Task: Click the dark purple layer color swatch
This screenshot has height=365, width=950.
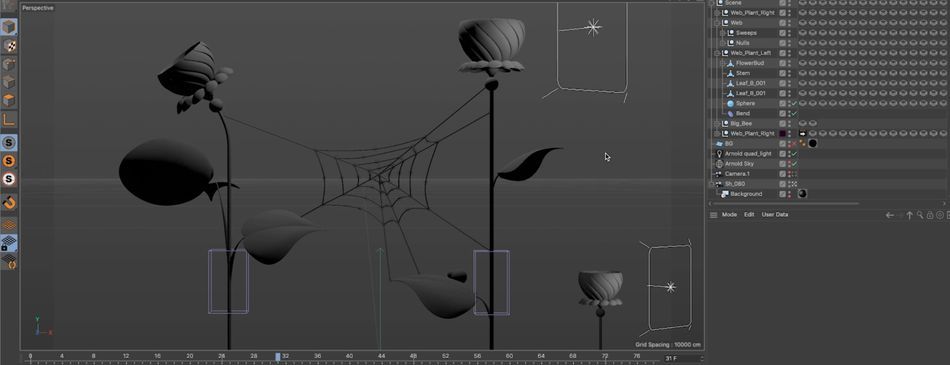Action: pyautogui.click(x=783, y=133)
